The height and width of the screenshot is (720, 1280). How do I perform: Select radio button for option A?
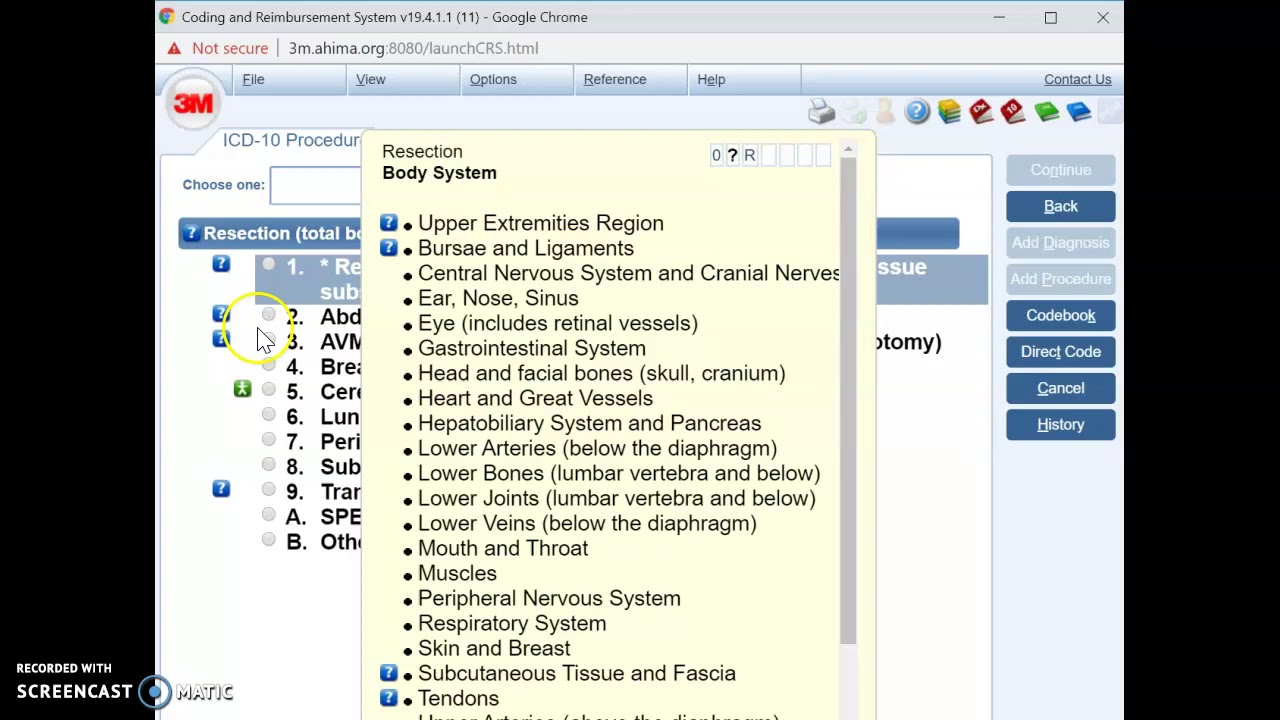point(269,515)
